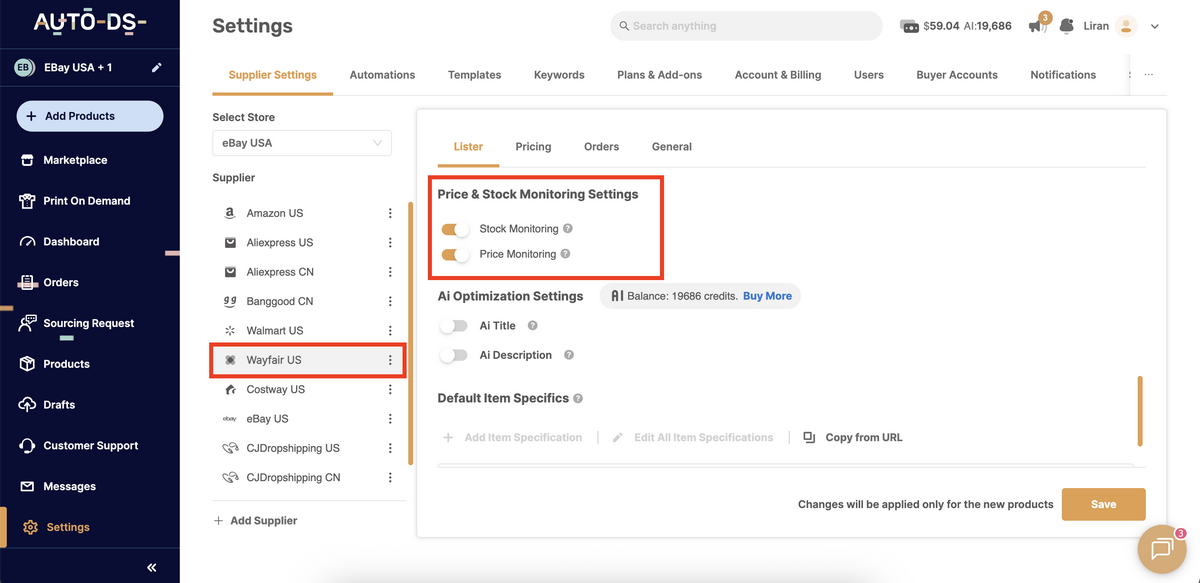Switch to the Pricing tab
This screenshot has height=583, width=1200.
533,146
